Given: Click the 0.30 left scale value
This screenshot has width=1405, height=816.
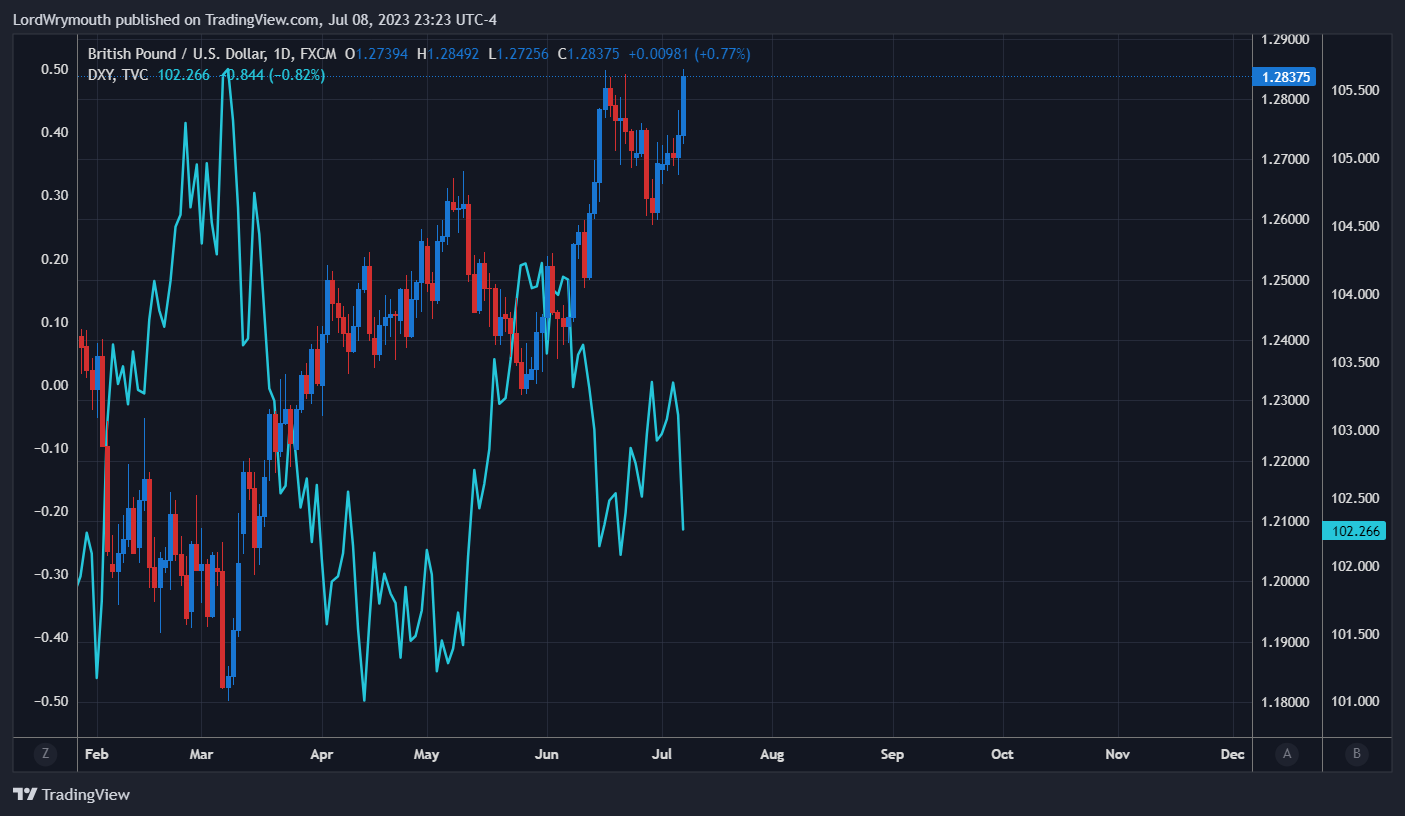Looking at the screenshot, I should click(x=55, y=195).
